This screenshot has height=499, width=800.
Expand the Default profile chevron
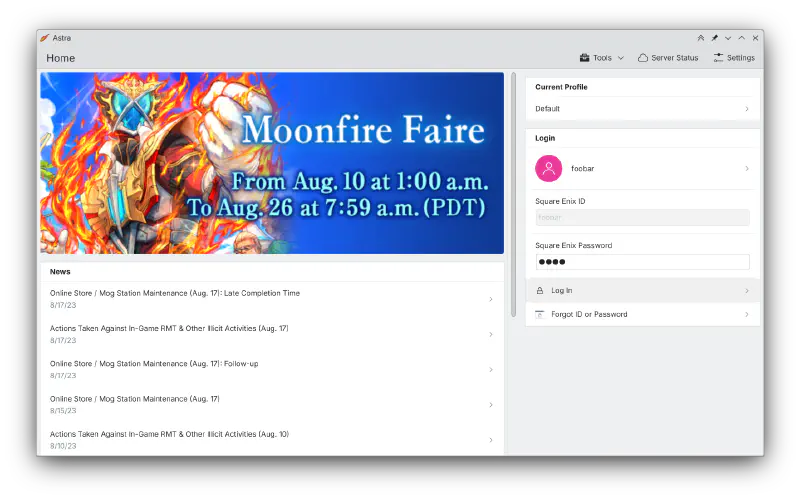746,109
